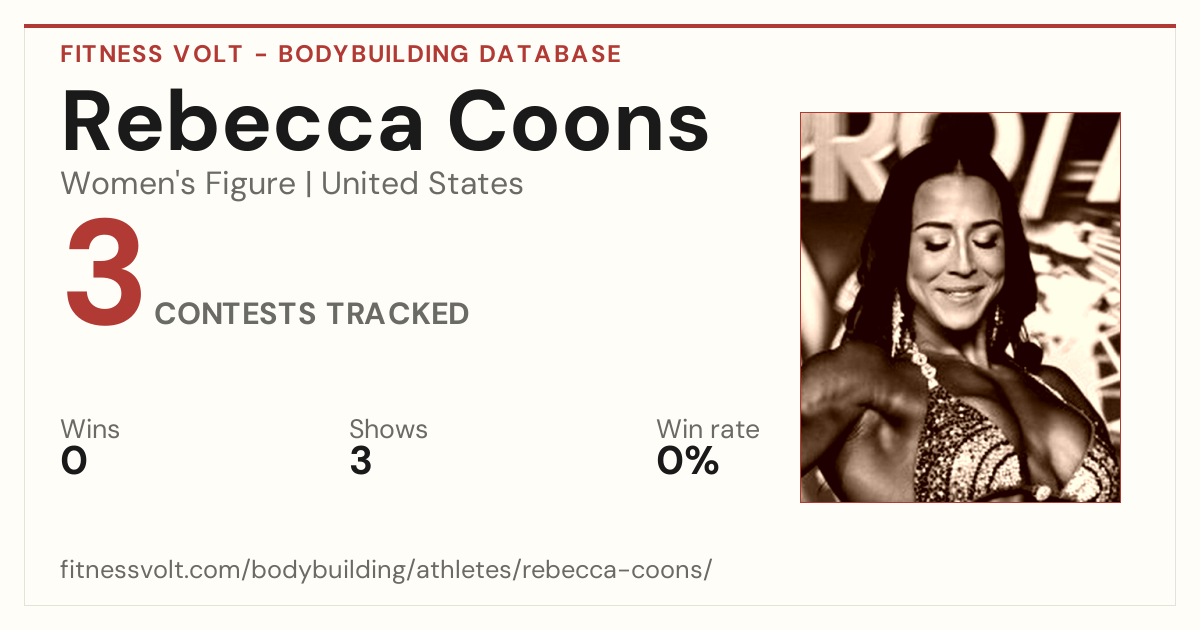
Task: Click the Win rate label
Action: tap(708, 430)
